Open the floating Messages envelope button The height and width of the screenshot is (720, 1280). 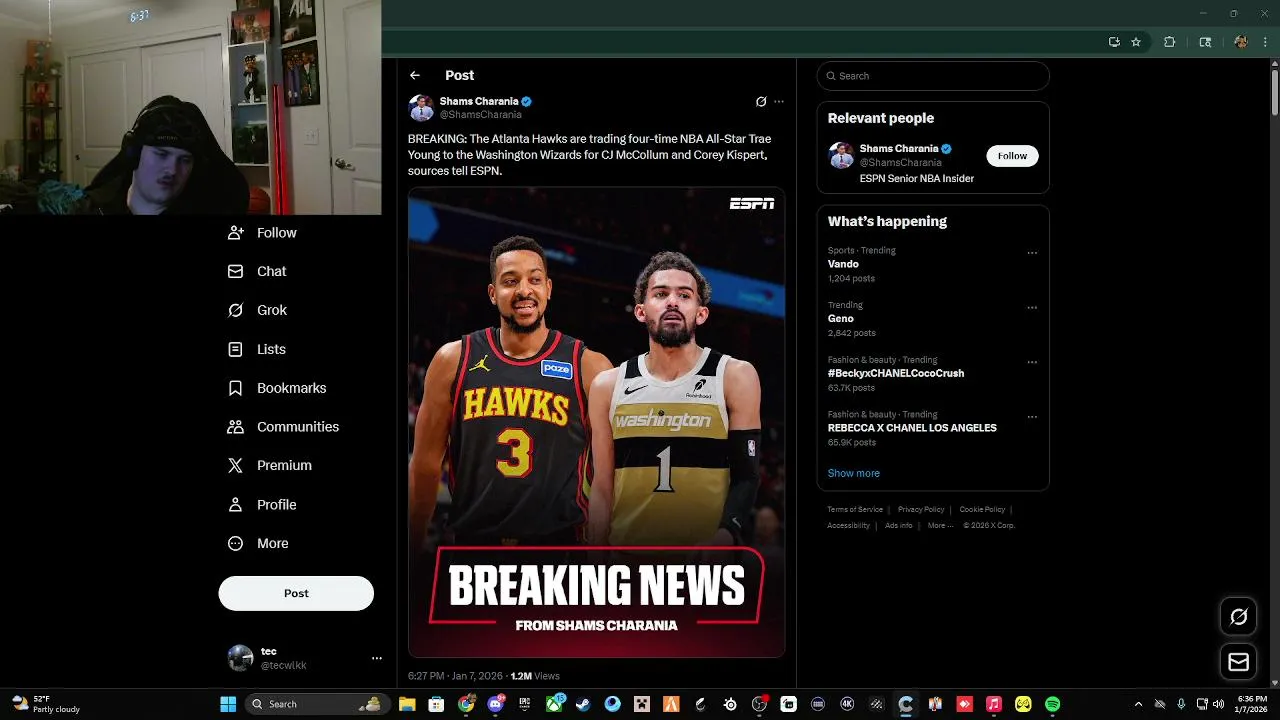(1238, 662)
